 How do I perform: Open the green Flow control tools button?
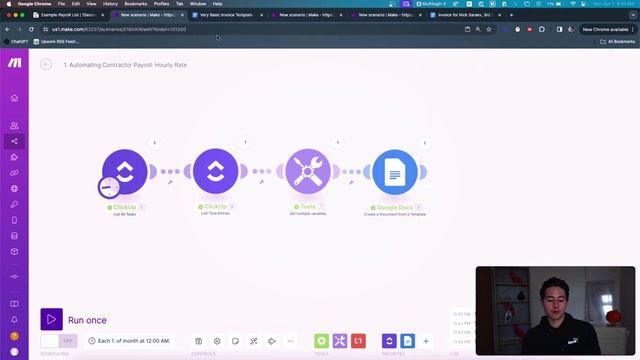coord(322,341)
